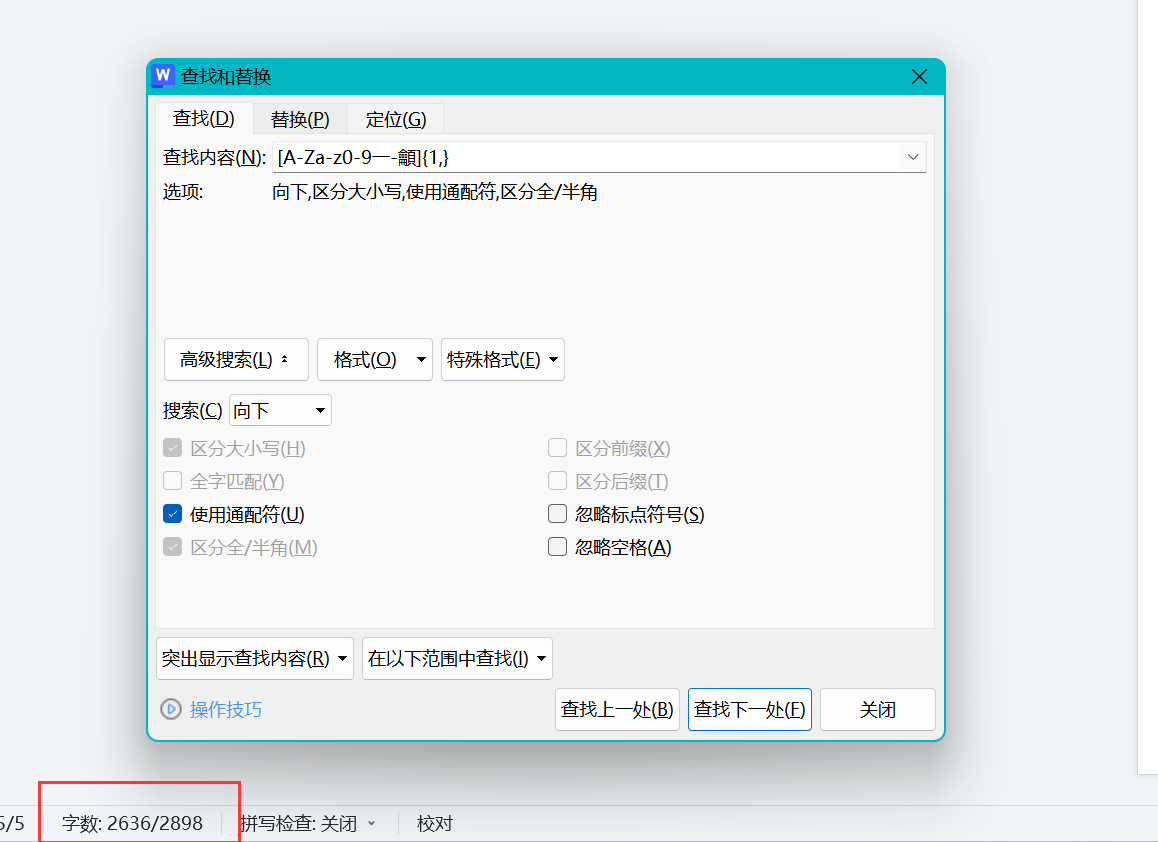
Task: Click the 校对 status bar entry
Action: point(434,824)
